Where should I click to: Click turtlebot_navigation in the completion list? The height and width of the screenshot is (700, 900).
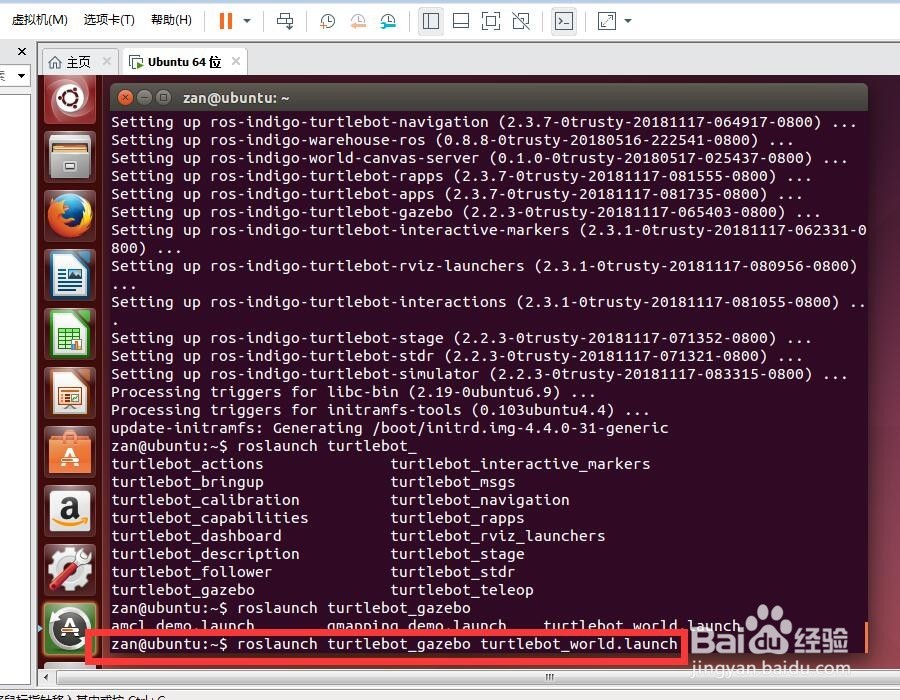tap(480, 500)
